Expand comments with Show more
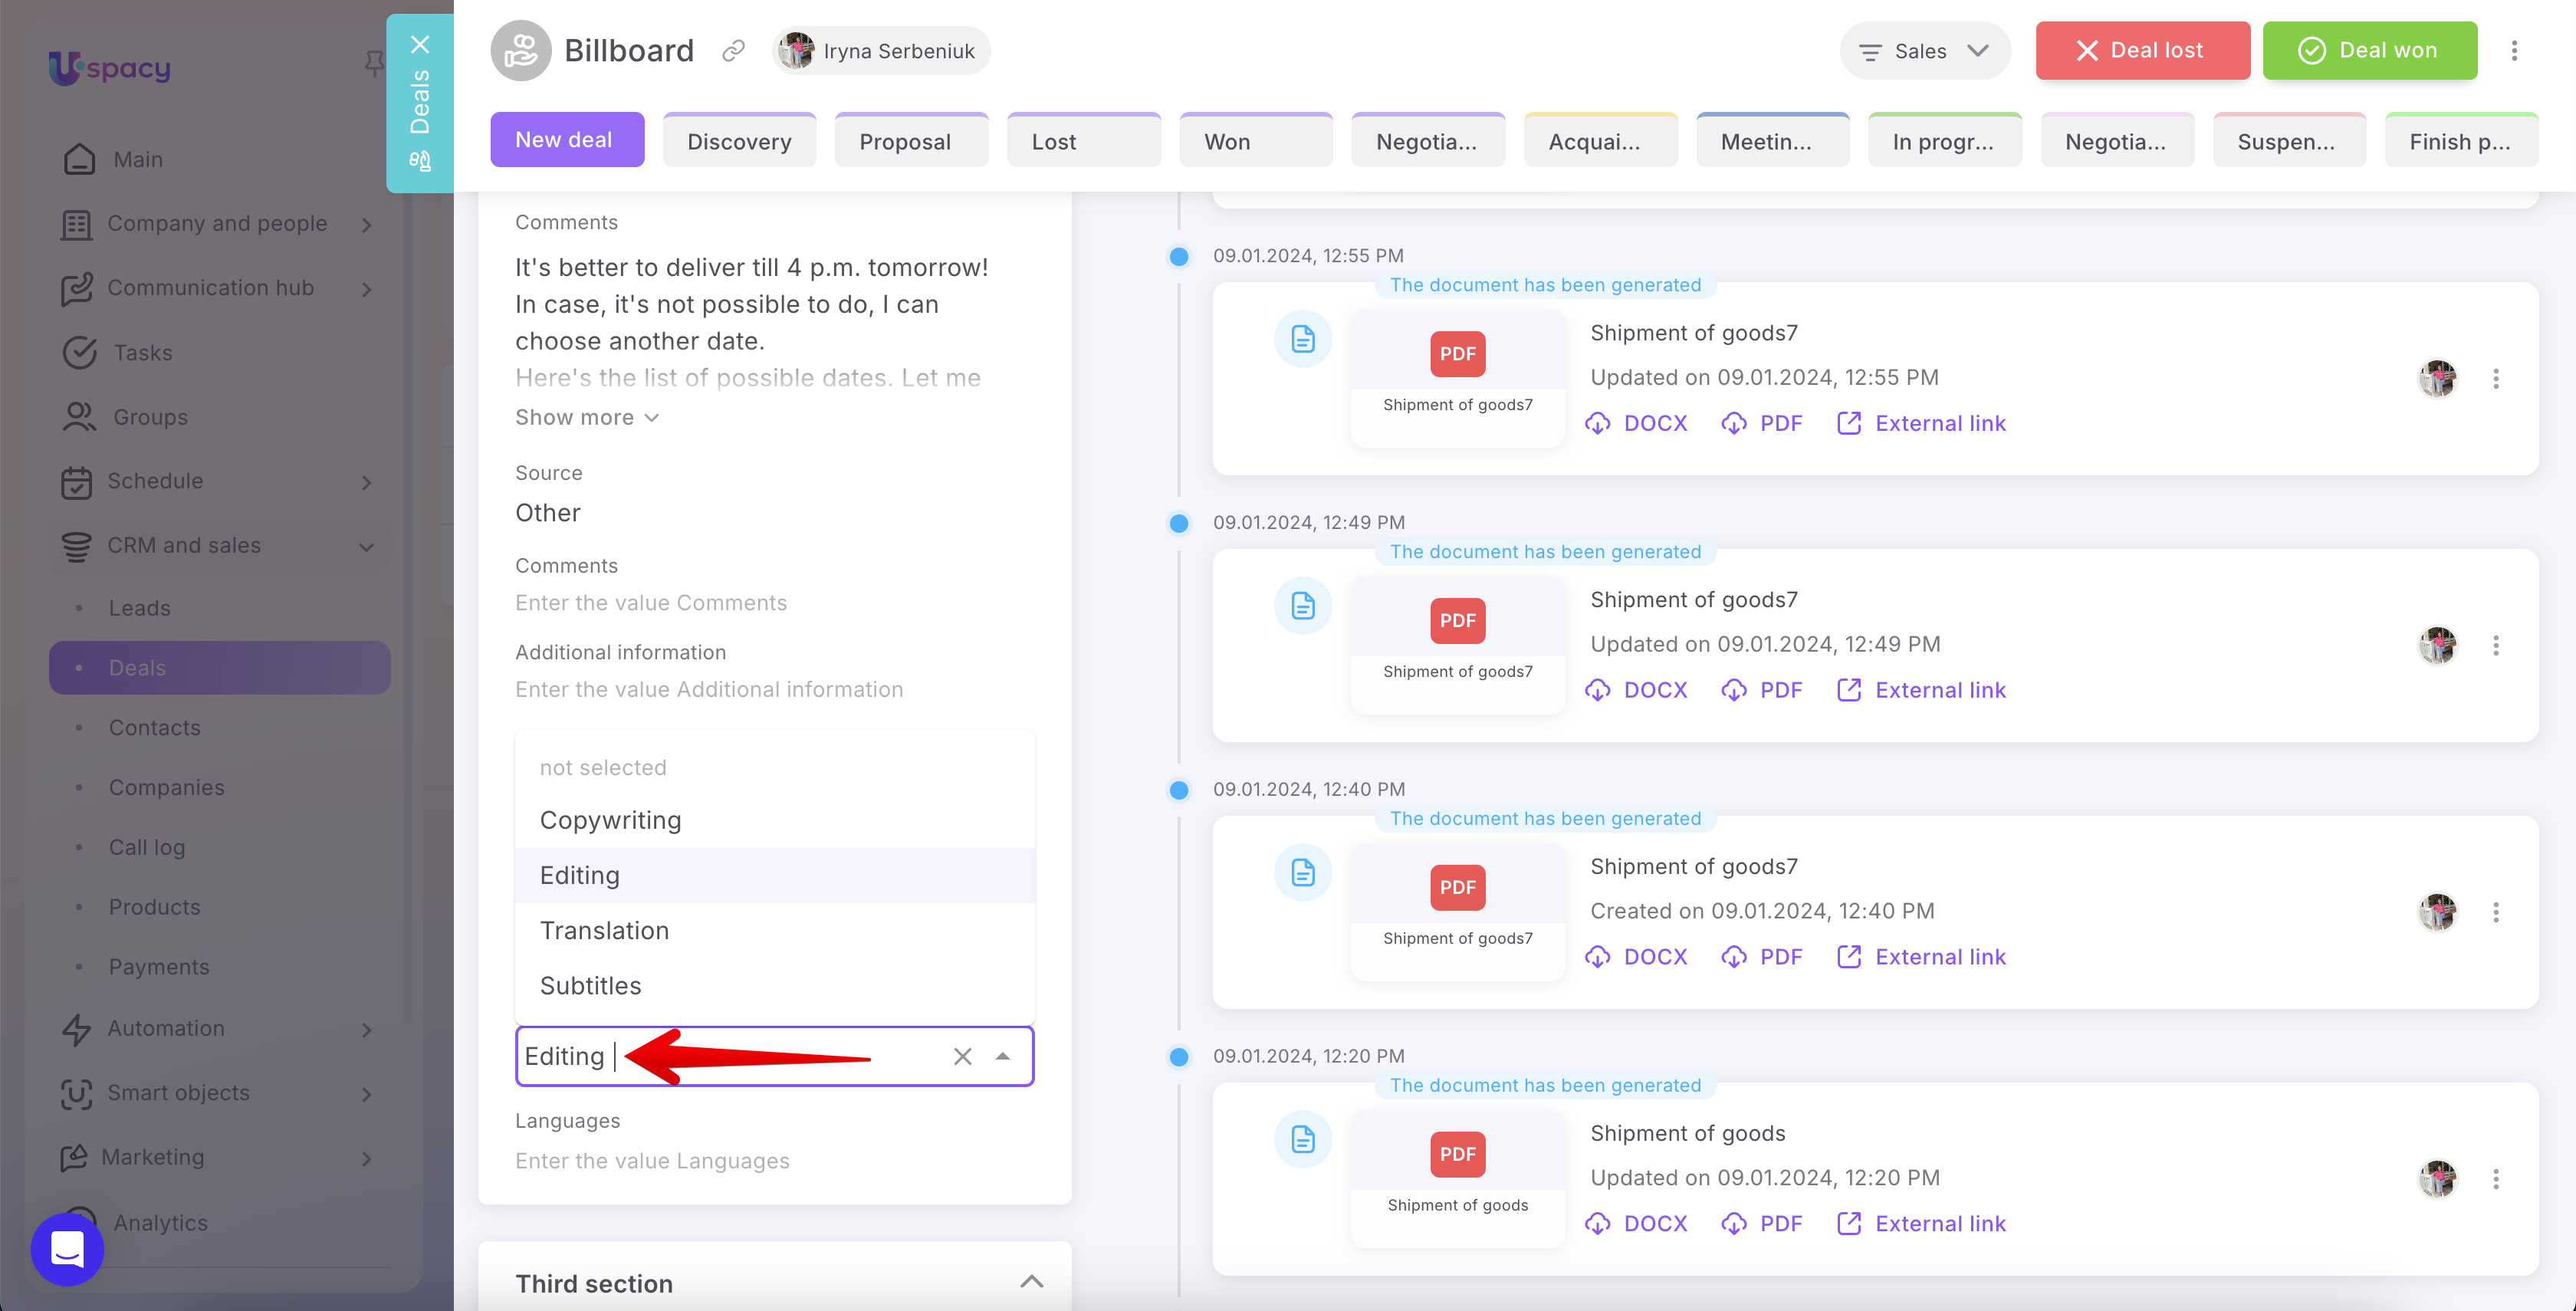The height and width of the screenshot is (1311, 2576). coord(587,418)
